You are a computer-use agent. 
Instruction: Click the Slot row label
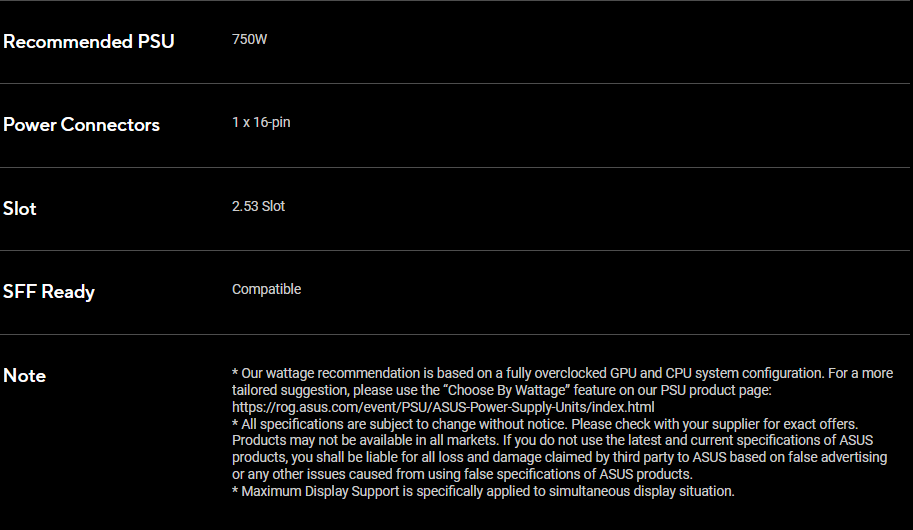coord(20,209)
